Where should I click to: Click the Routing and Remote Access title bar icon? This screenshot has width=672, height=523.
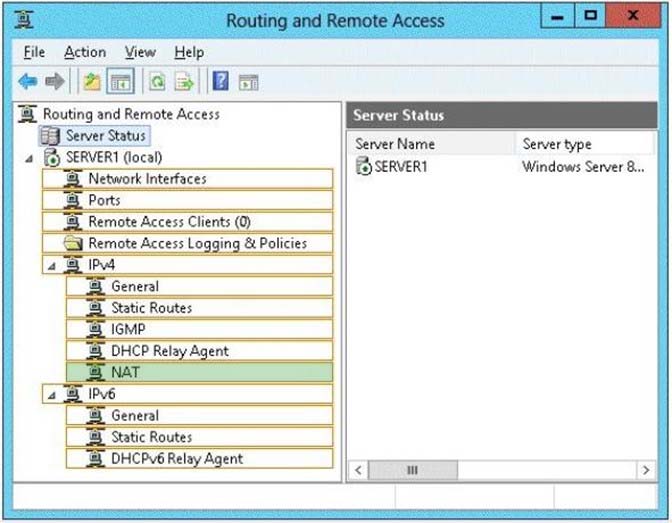coord(24,20)
